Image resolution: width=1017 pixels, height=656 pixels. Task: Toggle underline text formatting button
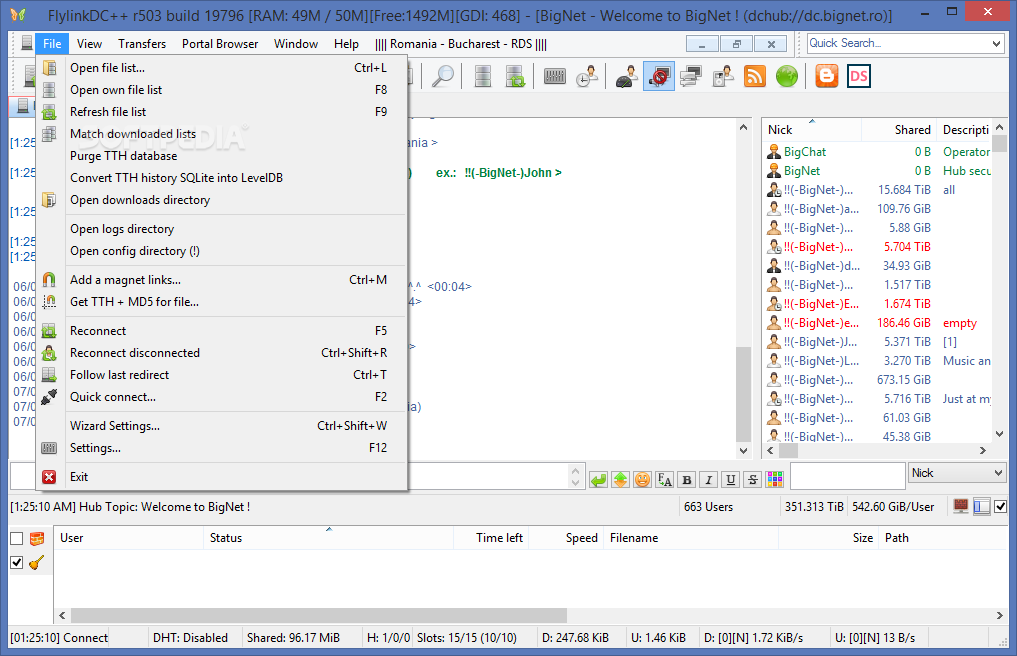point(731,480)
